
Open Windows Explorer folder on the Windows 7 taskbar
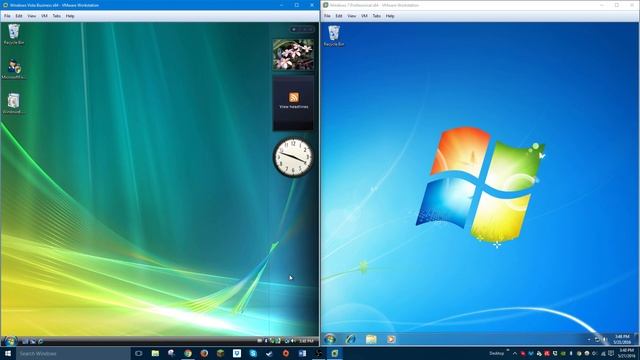click(371, 339)
